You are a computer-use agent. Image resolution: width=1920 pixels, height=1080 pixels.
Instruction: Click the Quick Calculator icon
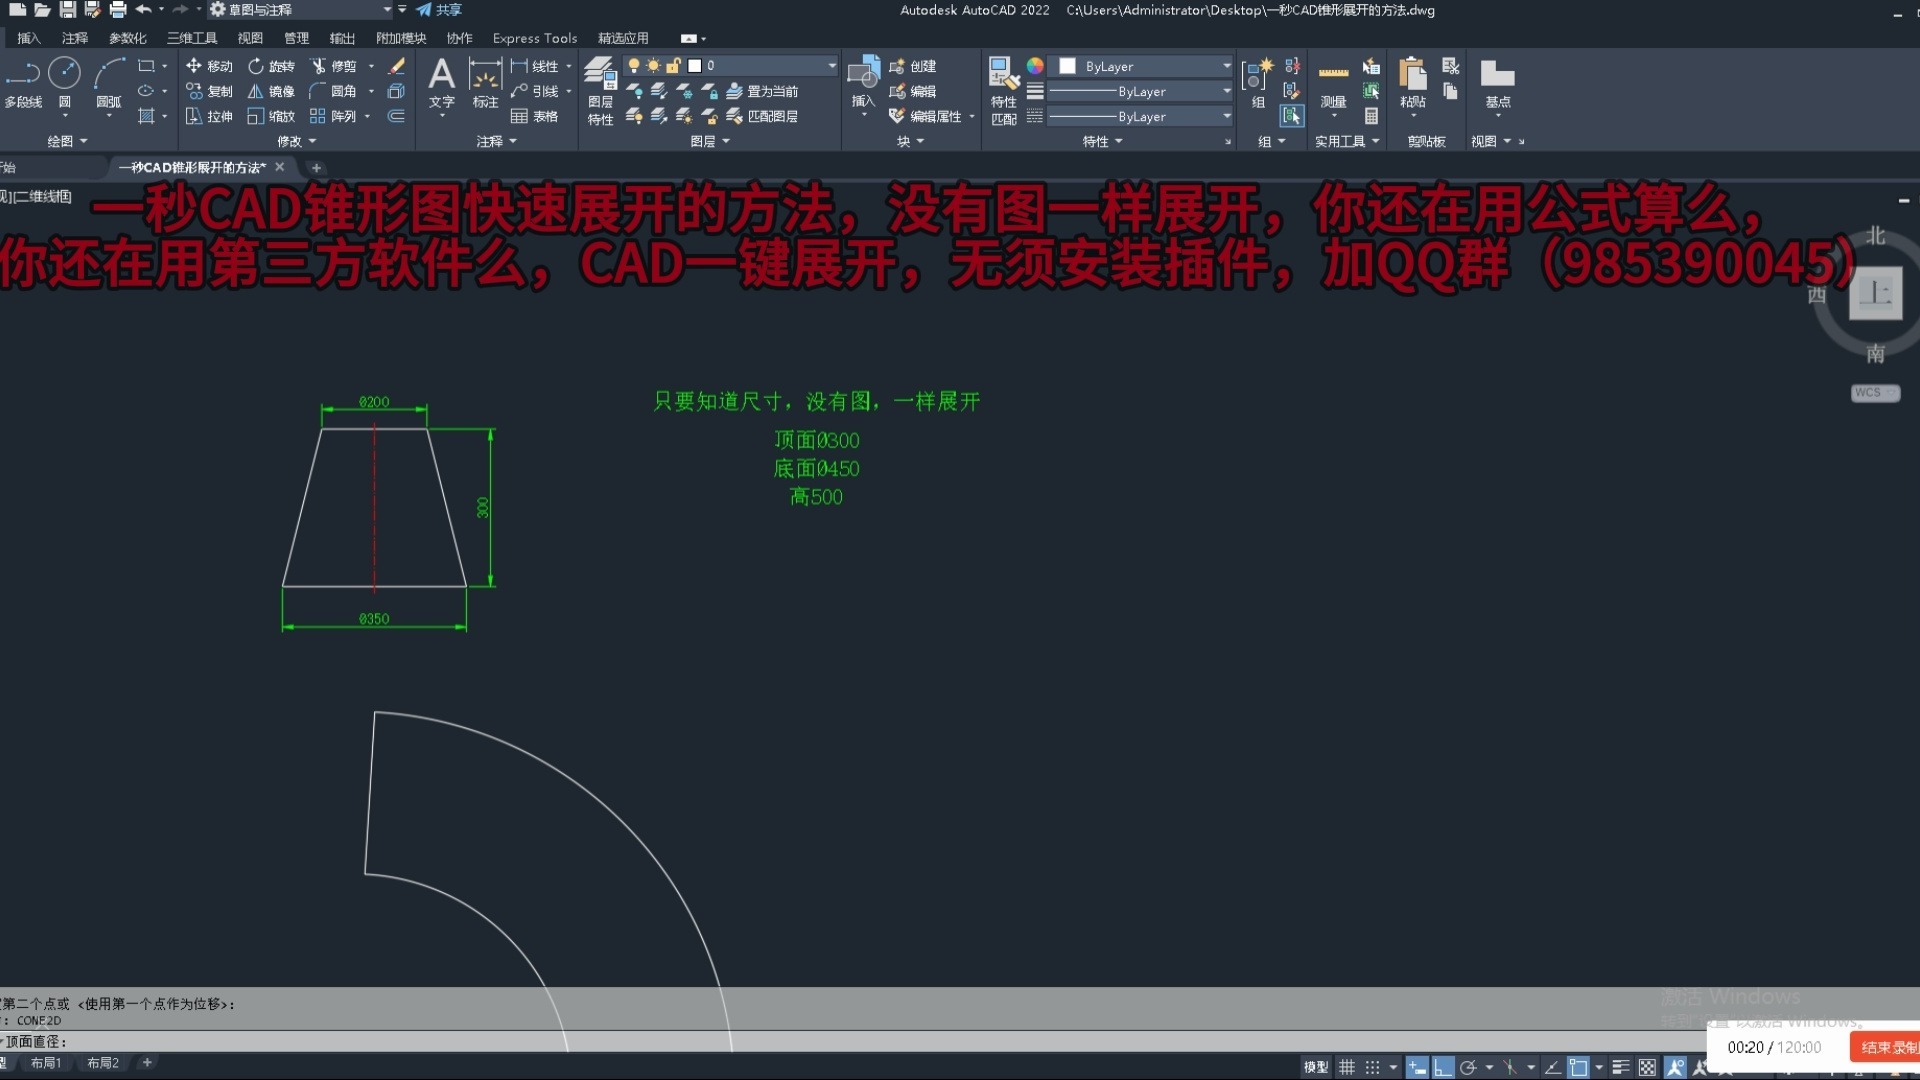(1371, 116)
